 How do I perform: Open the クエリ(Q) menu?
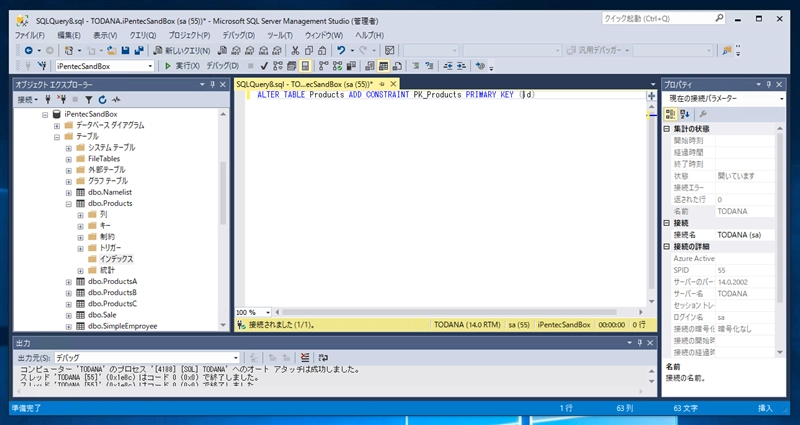click(x=143, y=36)
